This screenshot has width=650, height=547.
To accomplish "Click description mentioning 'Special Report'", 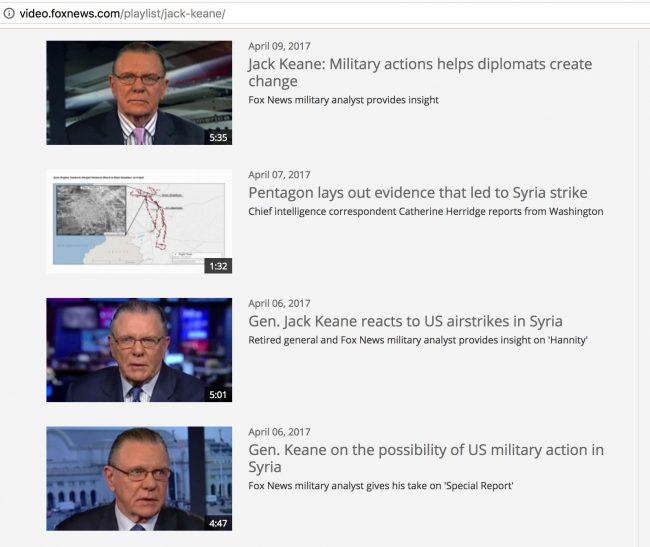I will pos(381,486).
